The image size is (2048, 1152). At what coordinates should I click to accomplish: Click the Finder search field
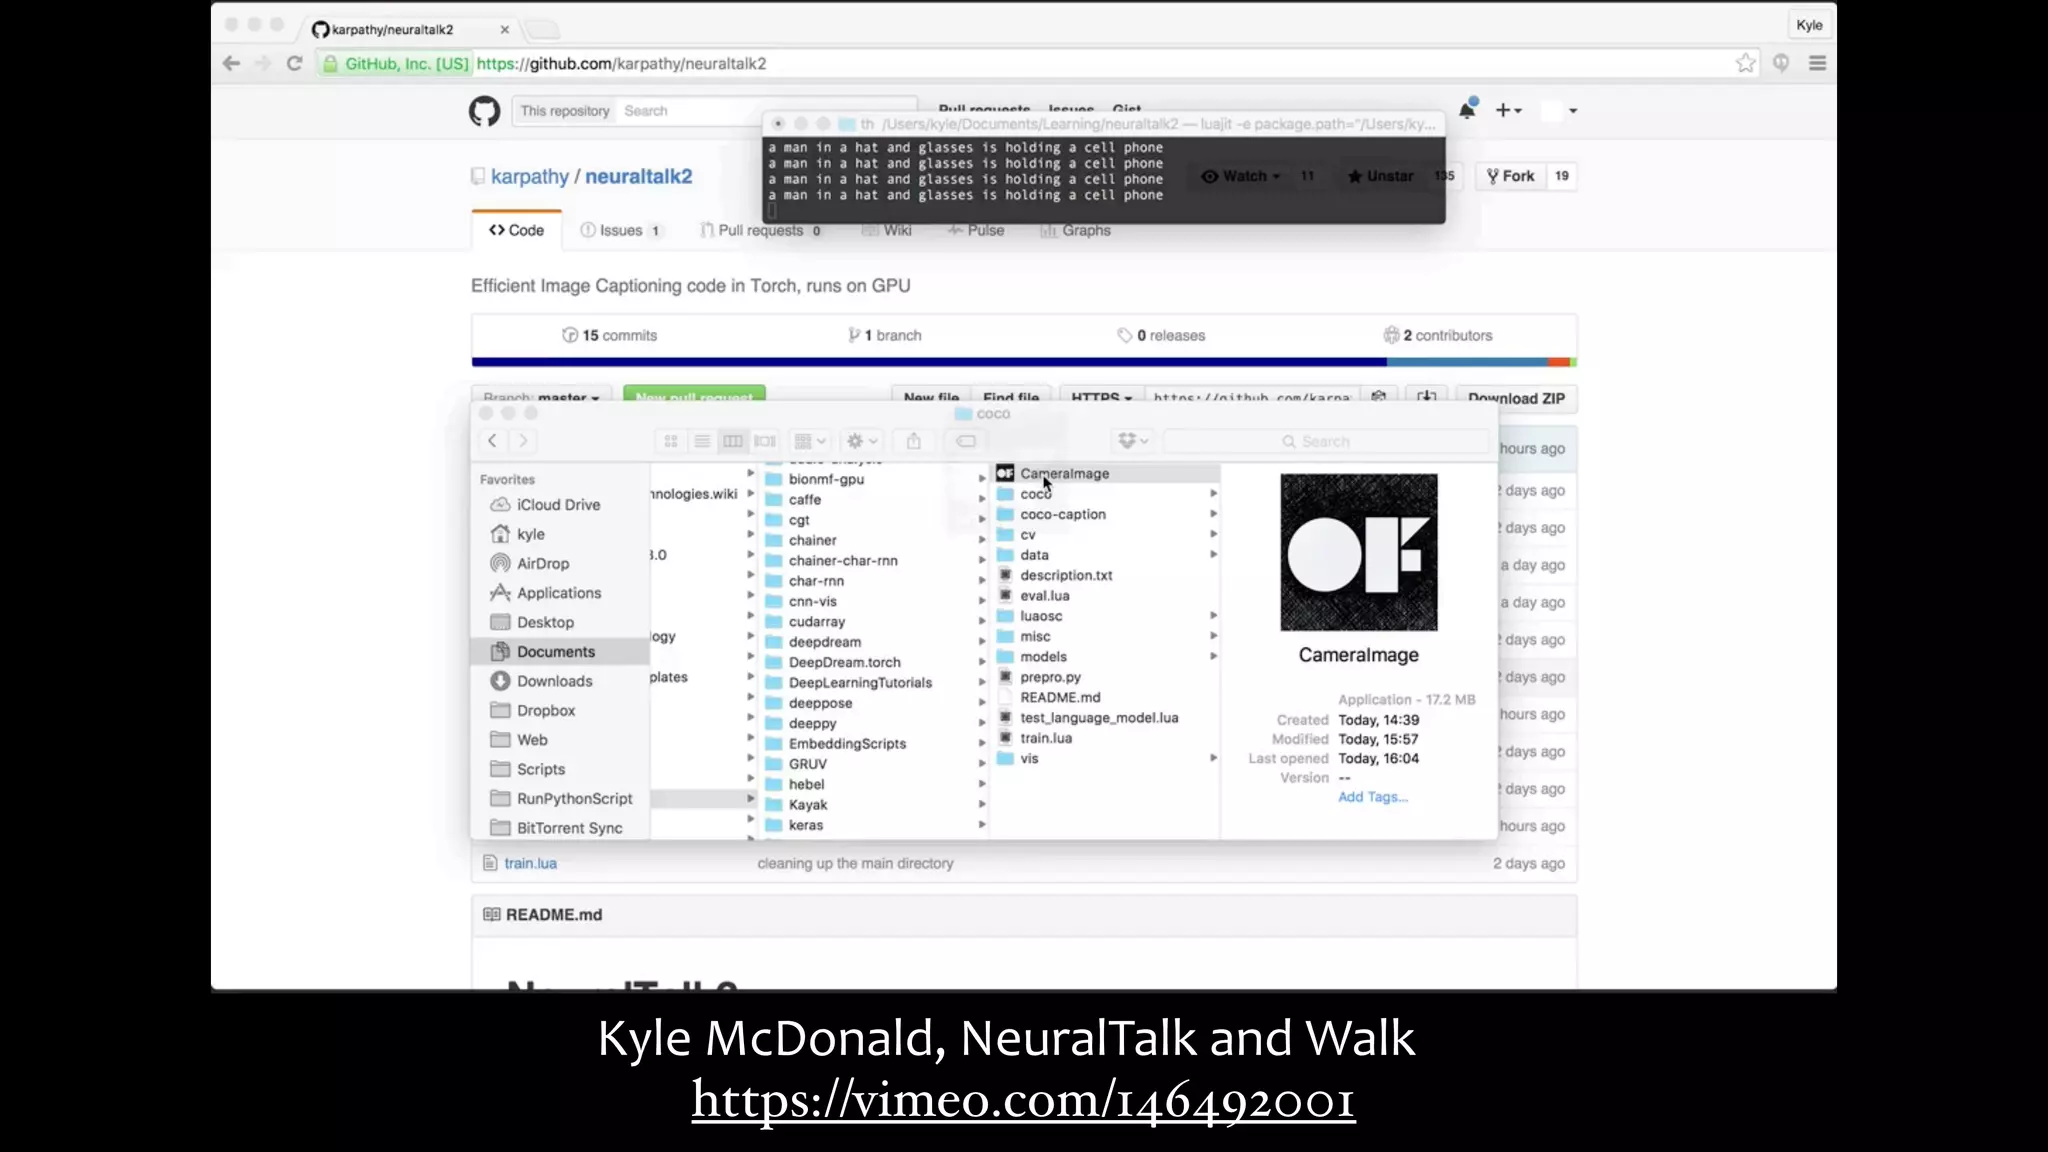[x=1327, y=441]
